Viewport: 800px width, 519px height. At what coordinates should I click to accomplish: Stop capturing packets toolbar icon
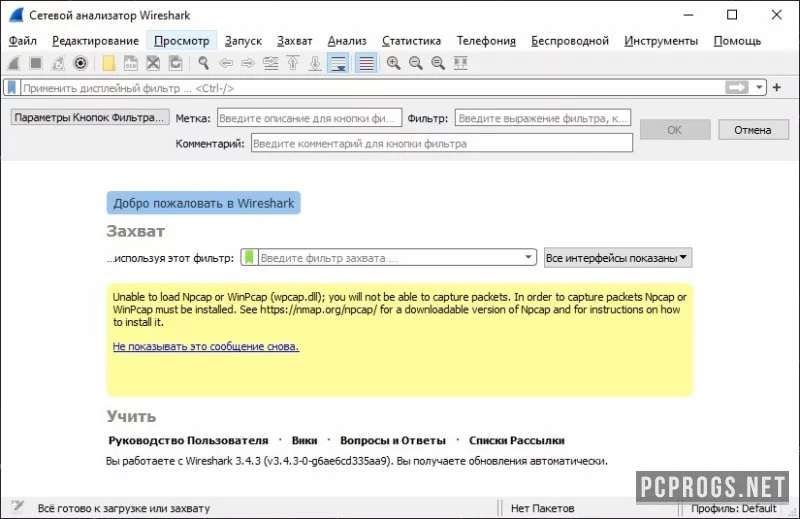[36, 63]
